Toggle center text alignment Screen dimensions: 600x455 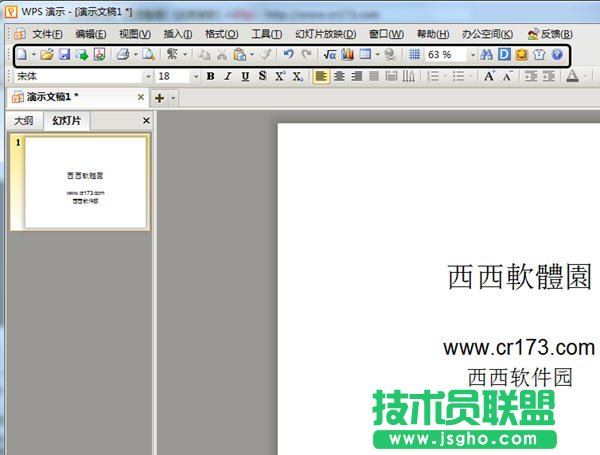pos(339,77)
